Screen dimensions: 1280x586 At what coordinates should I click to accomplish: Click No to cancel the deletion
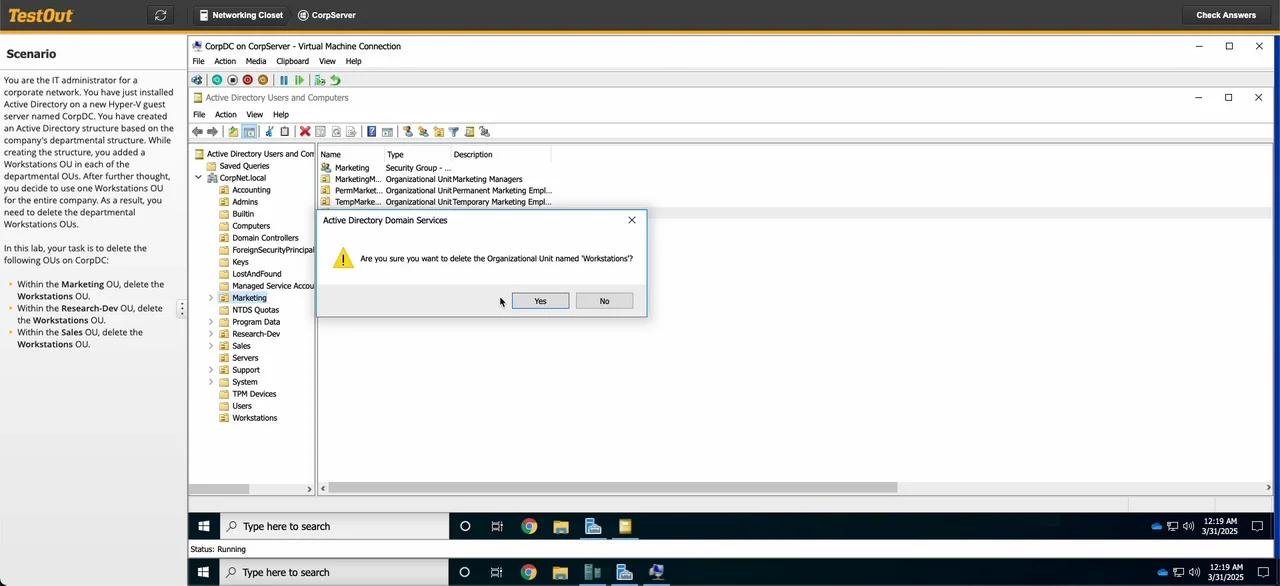pyautogui.click(x=604, y=301)
